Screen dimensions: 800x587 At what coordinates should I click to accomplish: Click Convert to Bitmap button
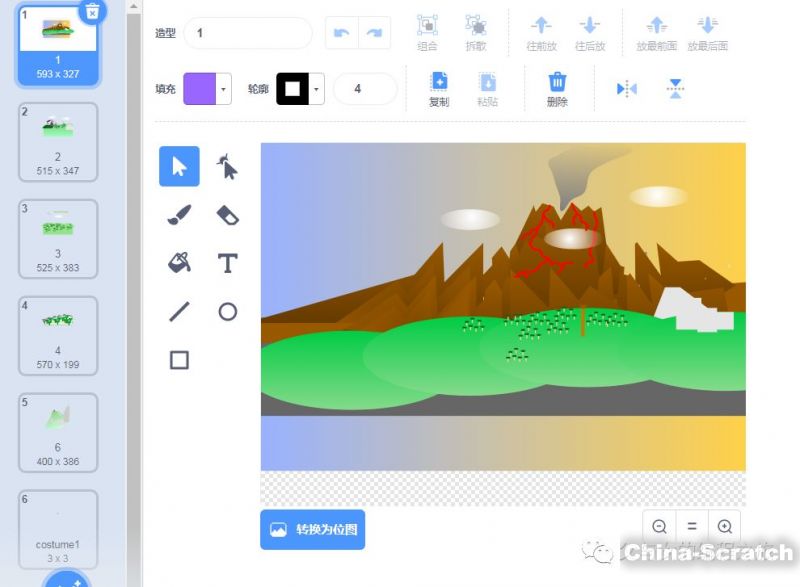point(313,529)
